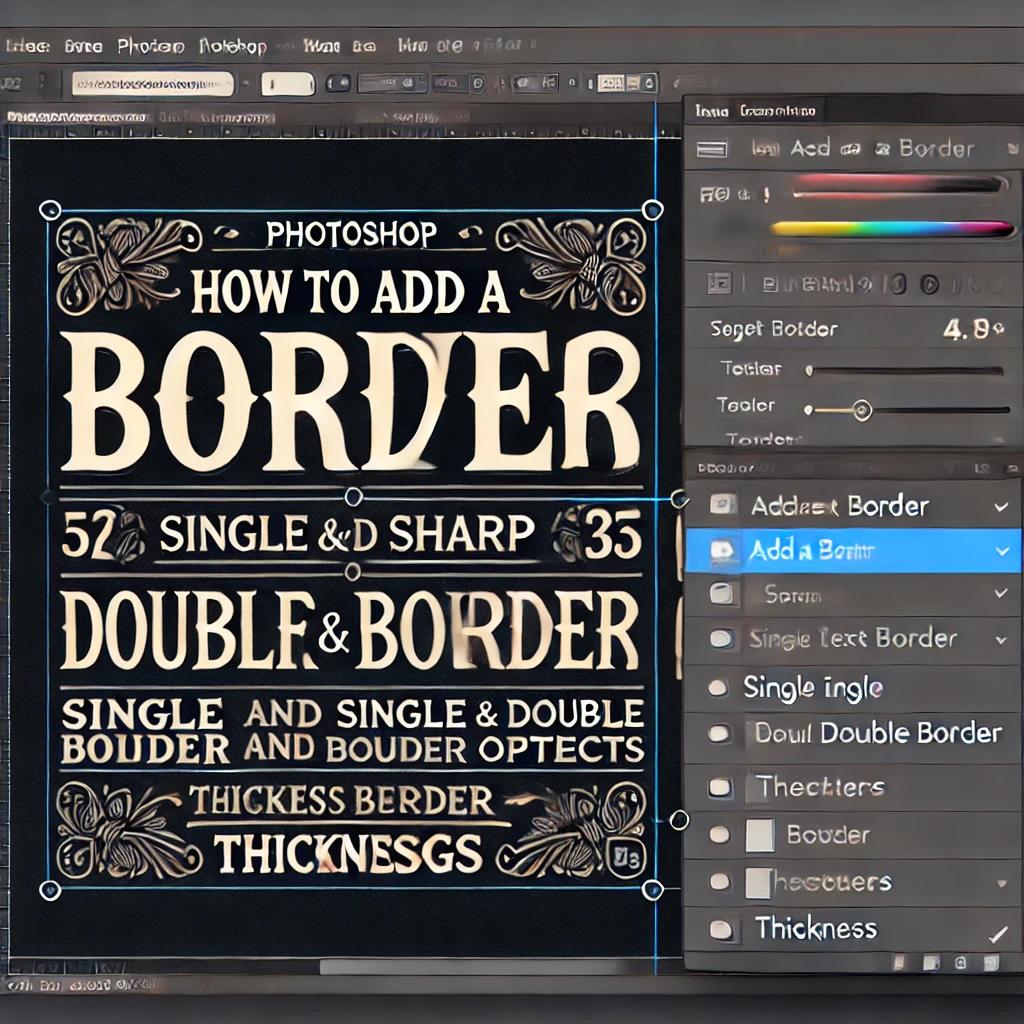Click the wide text field in the options bar
1024x1024 pixels.
click(x=152, y=84)
